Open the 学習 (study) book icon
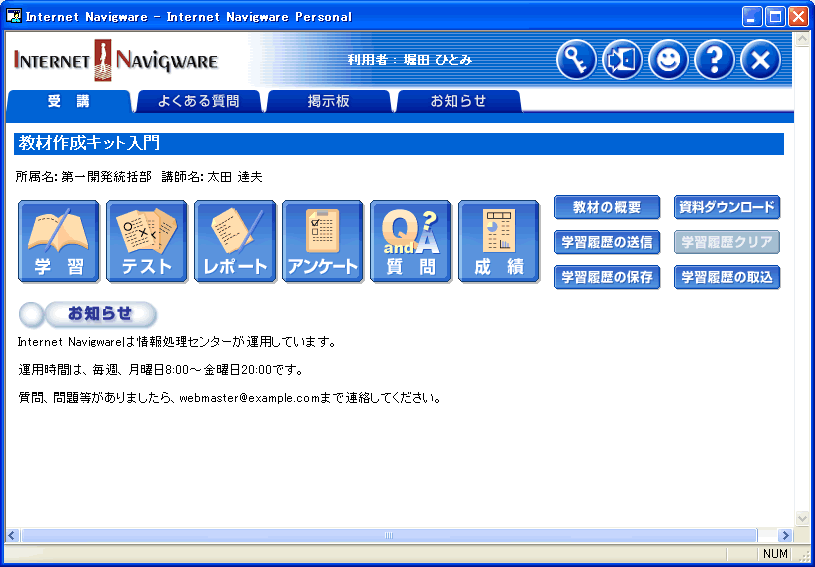The height and width of the screenshot is (567, 815). (x=59, y=242)
